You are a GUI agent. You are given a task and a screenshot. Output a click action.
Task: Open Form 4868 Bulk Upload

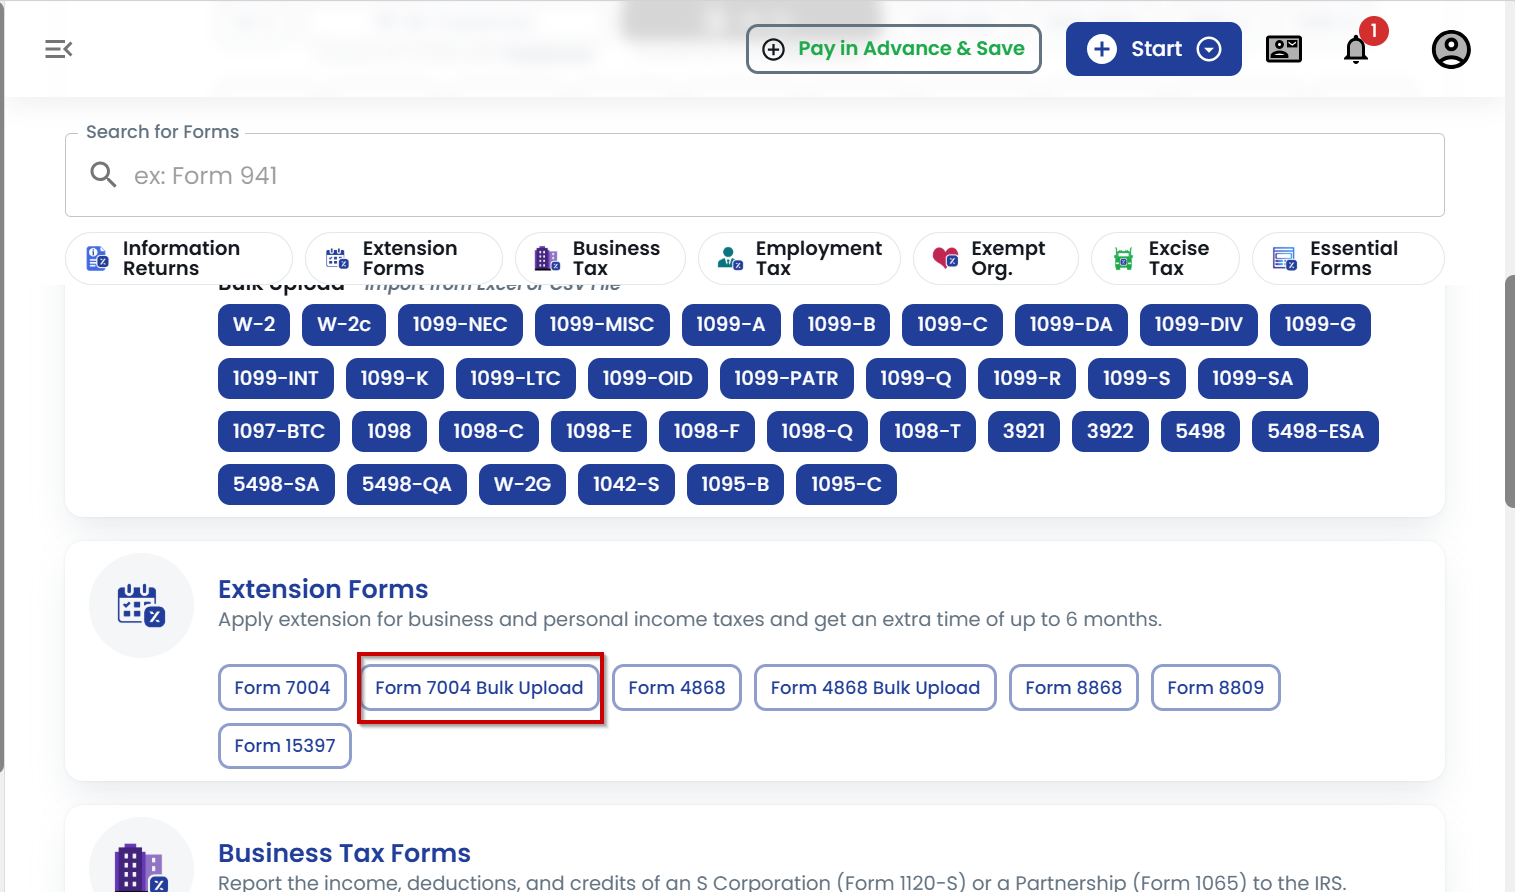(875, 687)
